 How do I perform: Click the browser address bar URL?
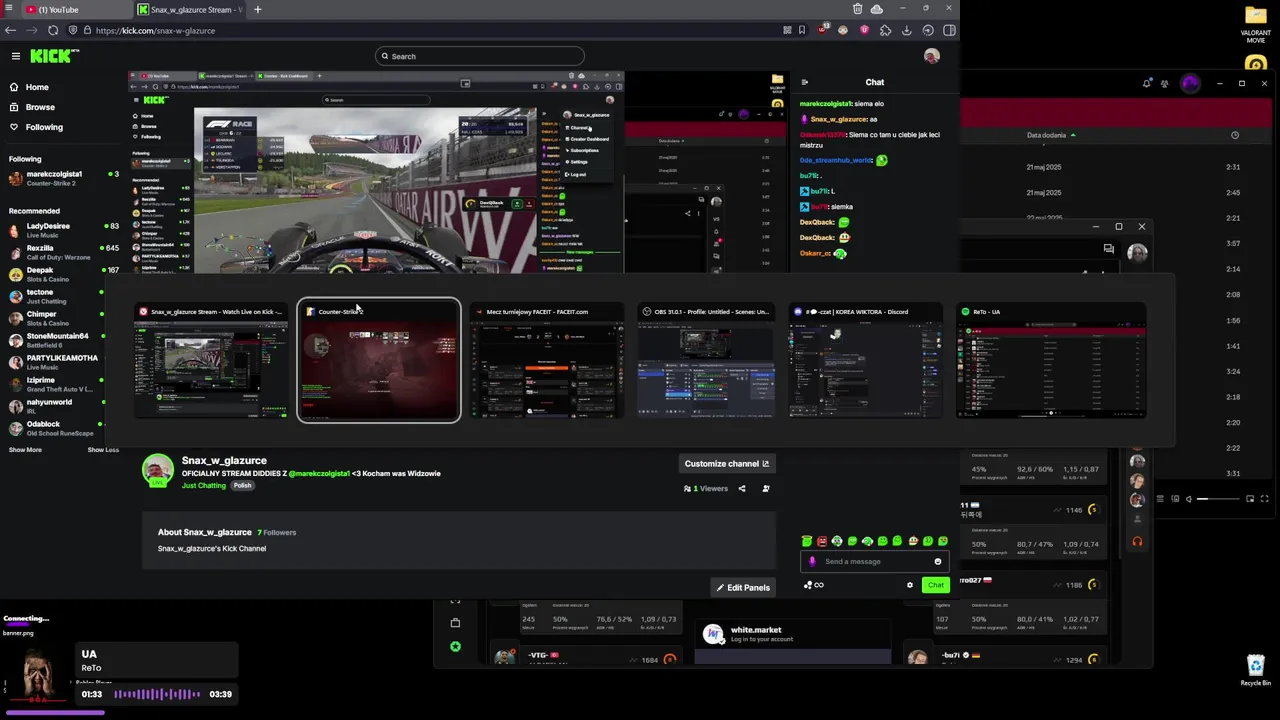[155, 30]
